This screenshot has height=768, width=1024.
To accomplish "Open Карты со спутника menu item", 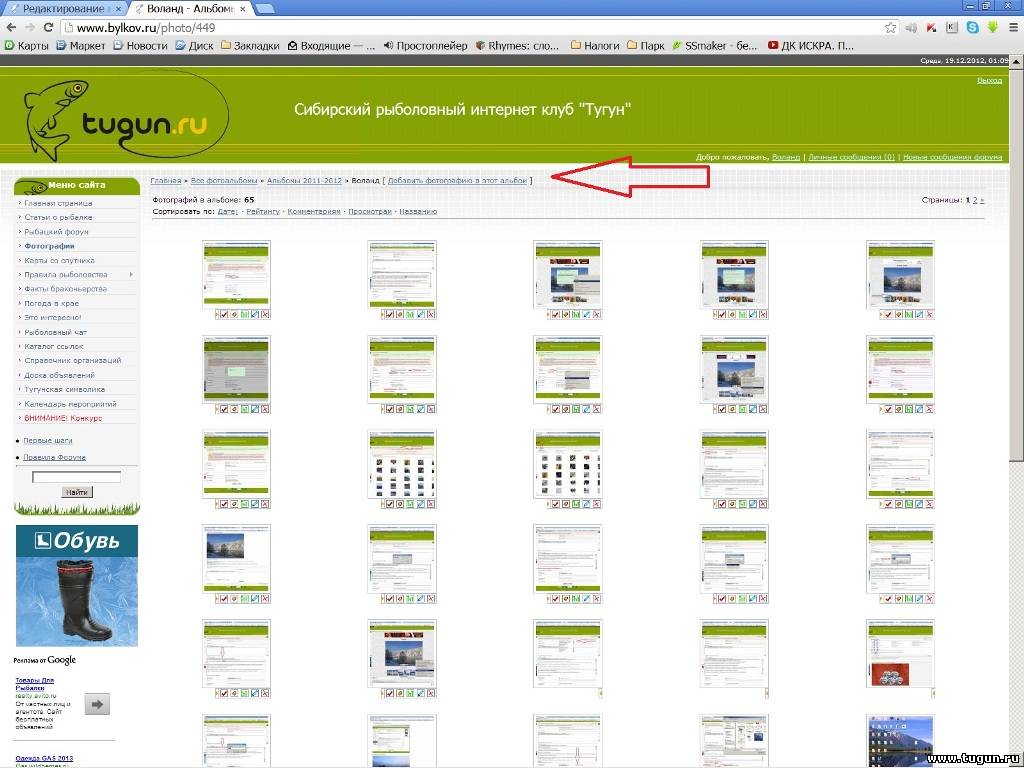I will coord(59,261).
